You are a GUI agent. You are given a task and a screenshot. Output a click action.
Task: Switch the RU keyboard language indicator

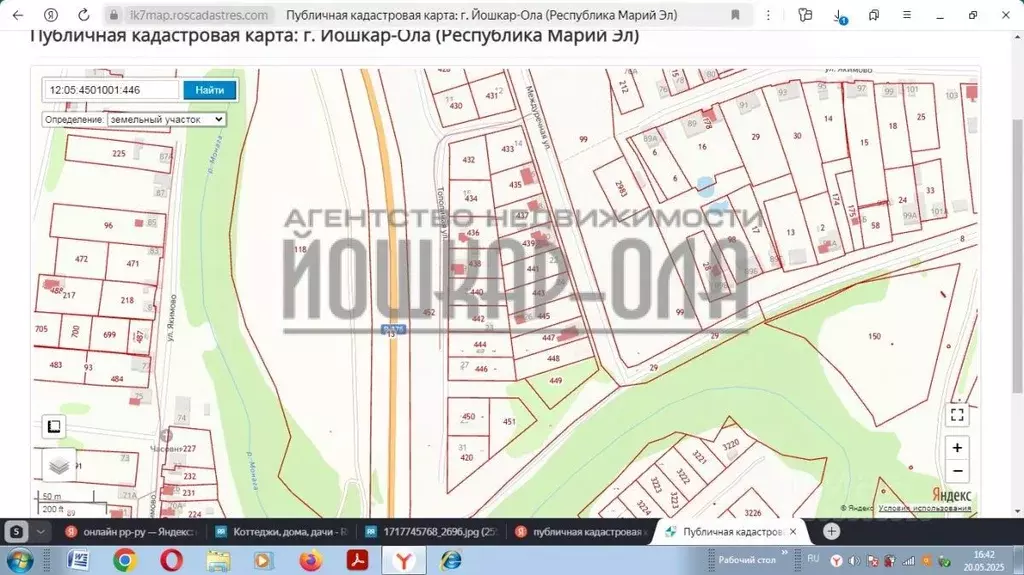click(x=813, y=559)
